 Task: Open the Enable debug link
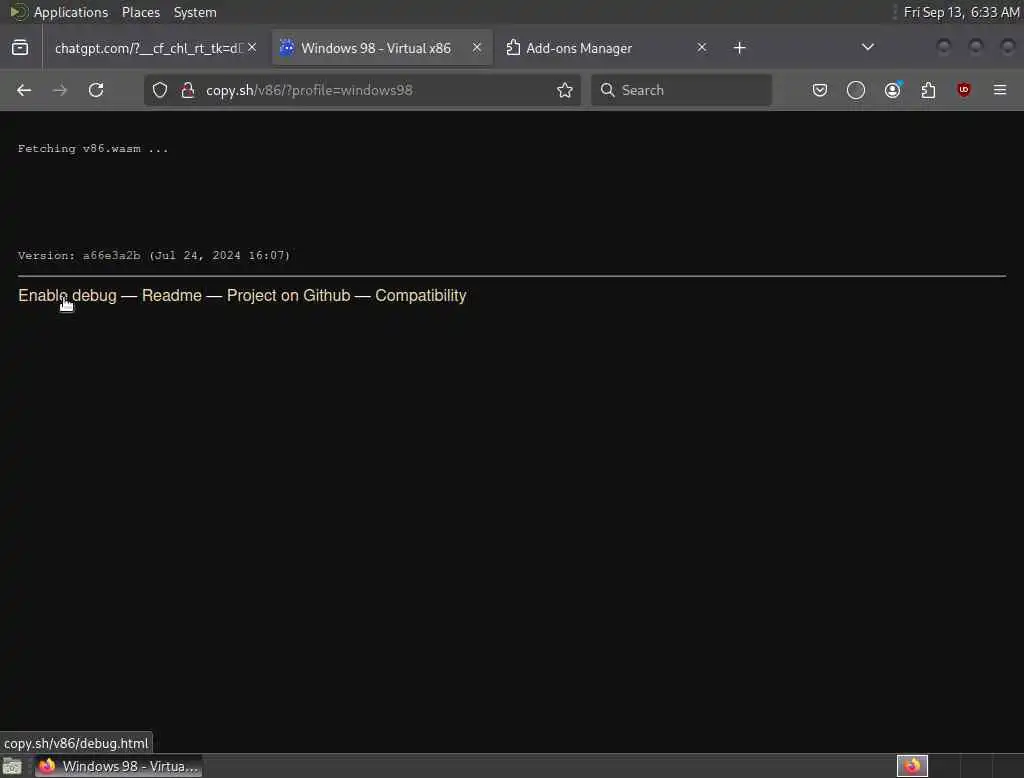point(67,295)
